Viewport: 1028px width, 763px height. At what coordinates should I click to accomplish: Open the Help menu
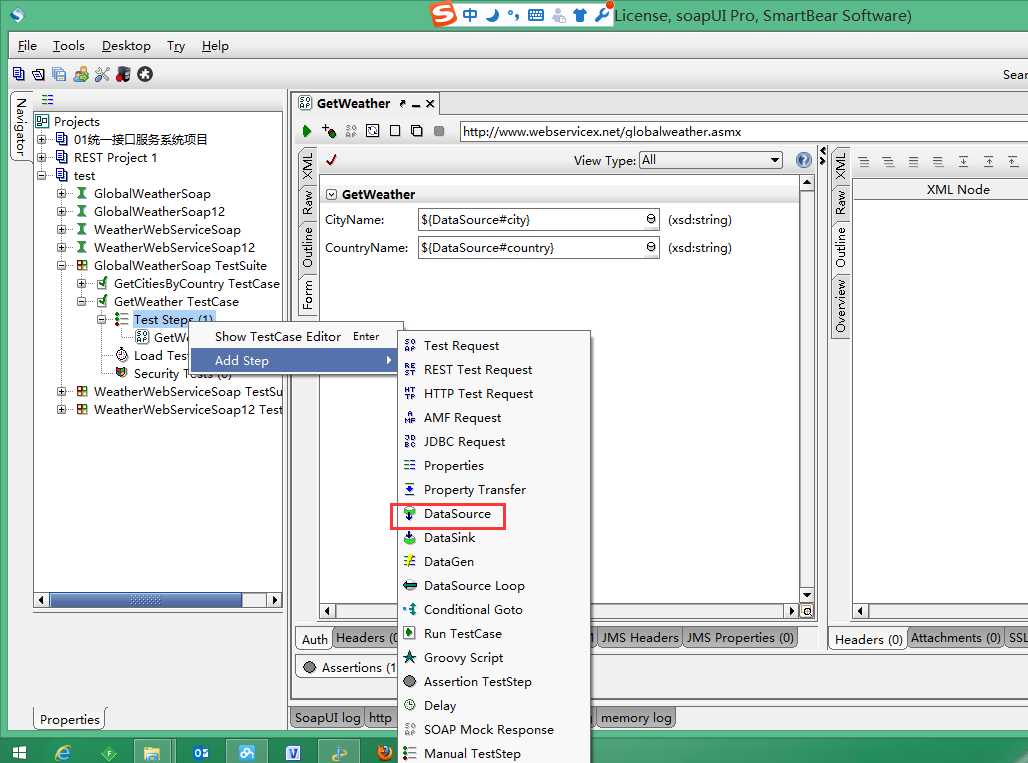click(x=215, y=46)
